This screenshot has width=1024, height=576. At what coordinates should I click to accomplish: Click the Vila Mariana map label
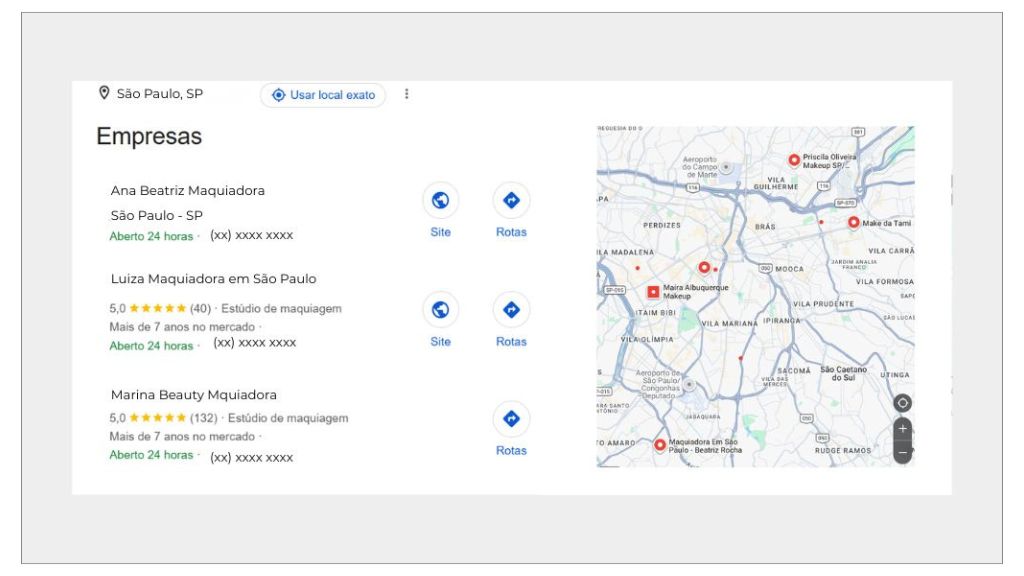[x=729, y=323]
